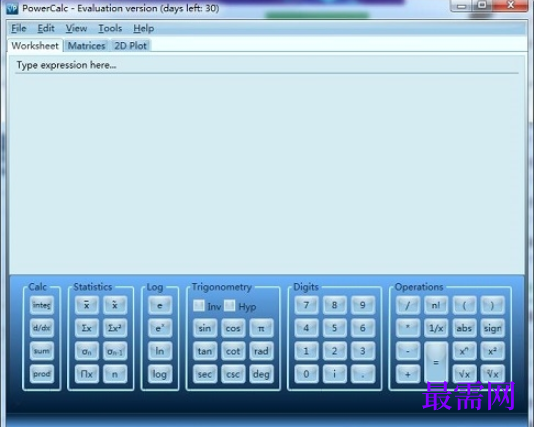Click the multiplication * operator
The width and height of the screenshot is (534, 427).
(x=408, y=328)
